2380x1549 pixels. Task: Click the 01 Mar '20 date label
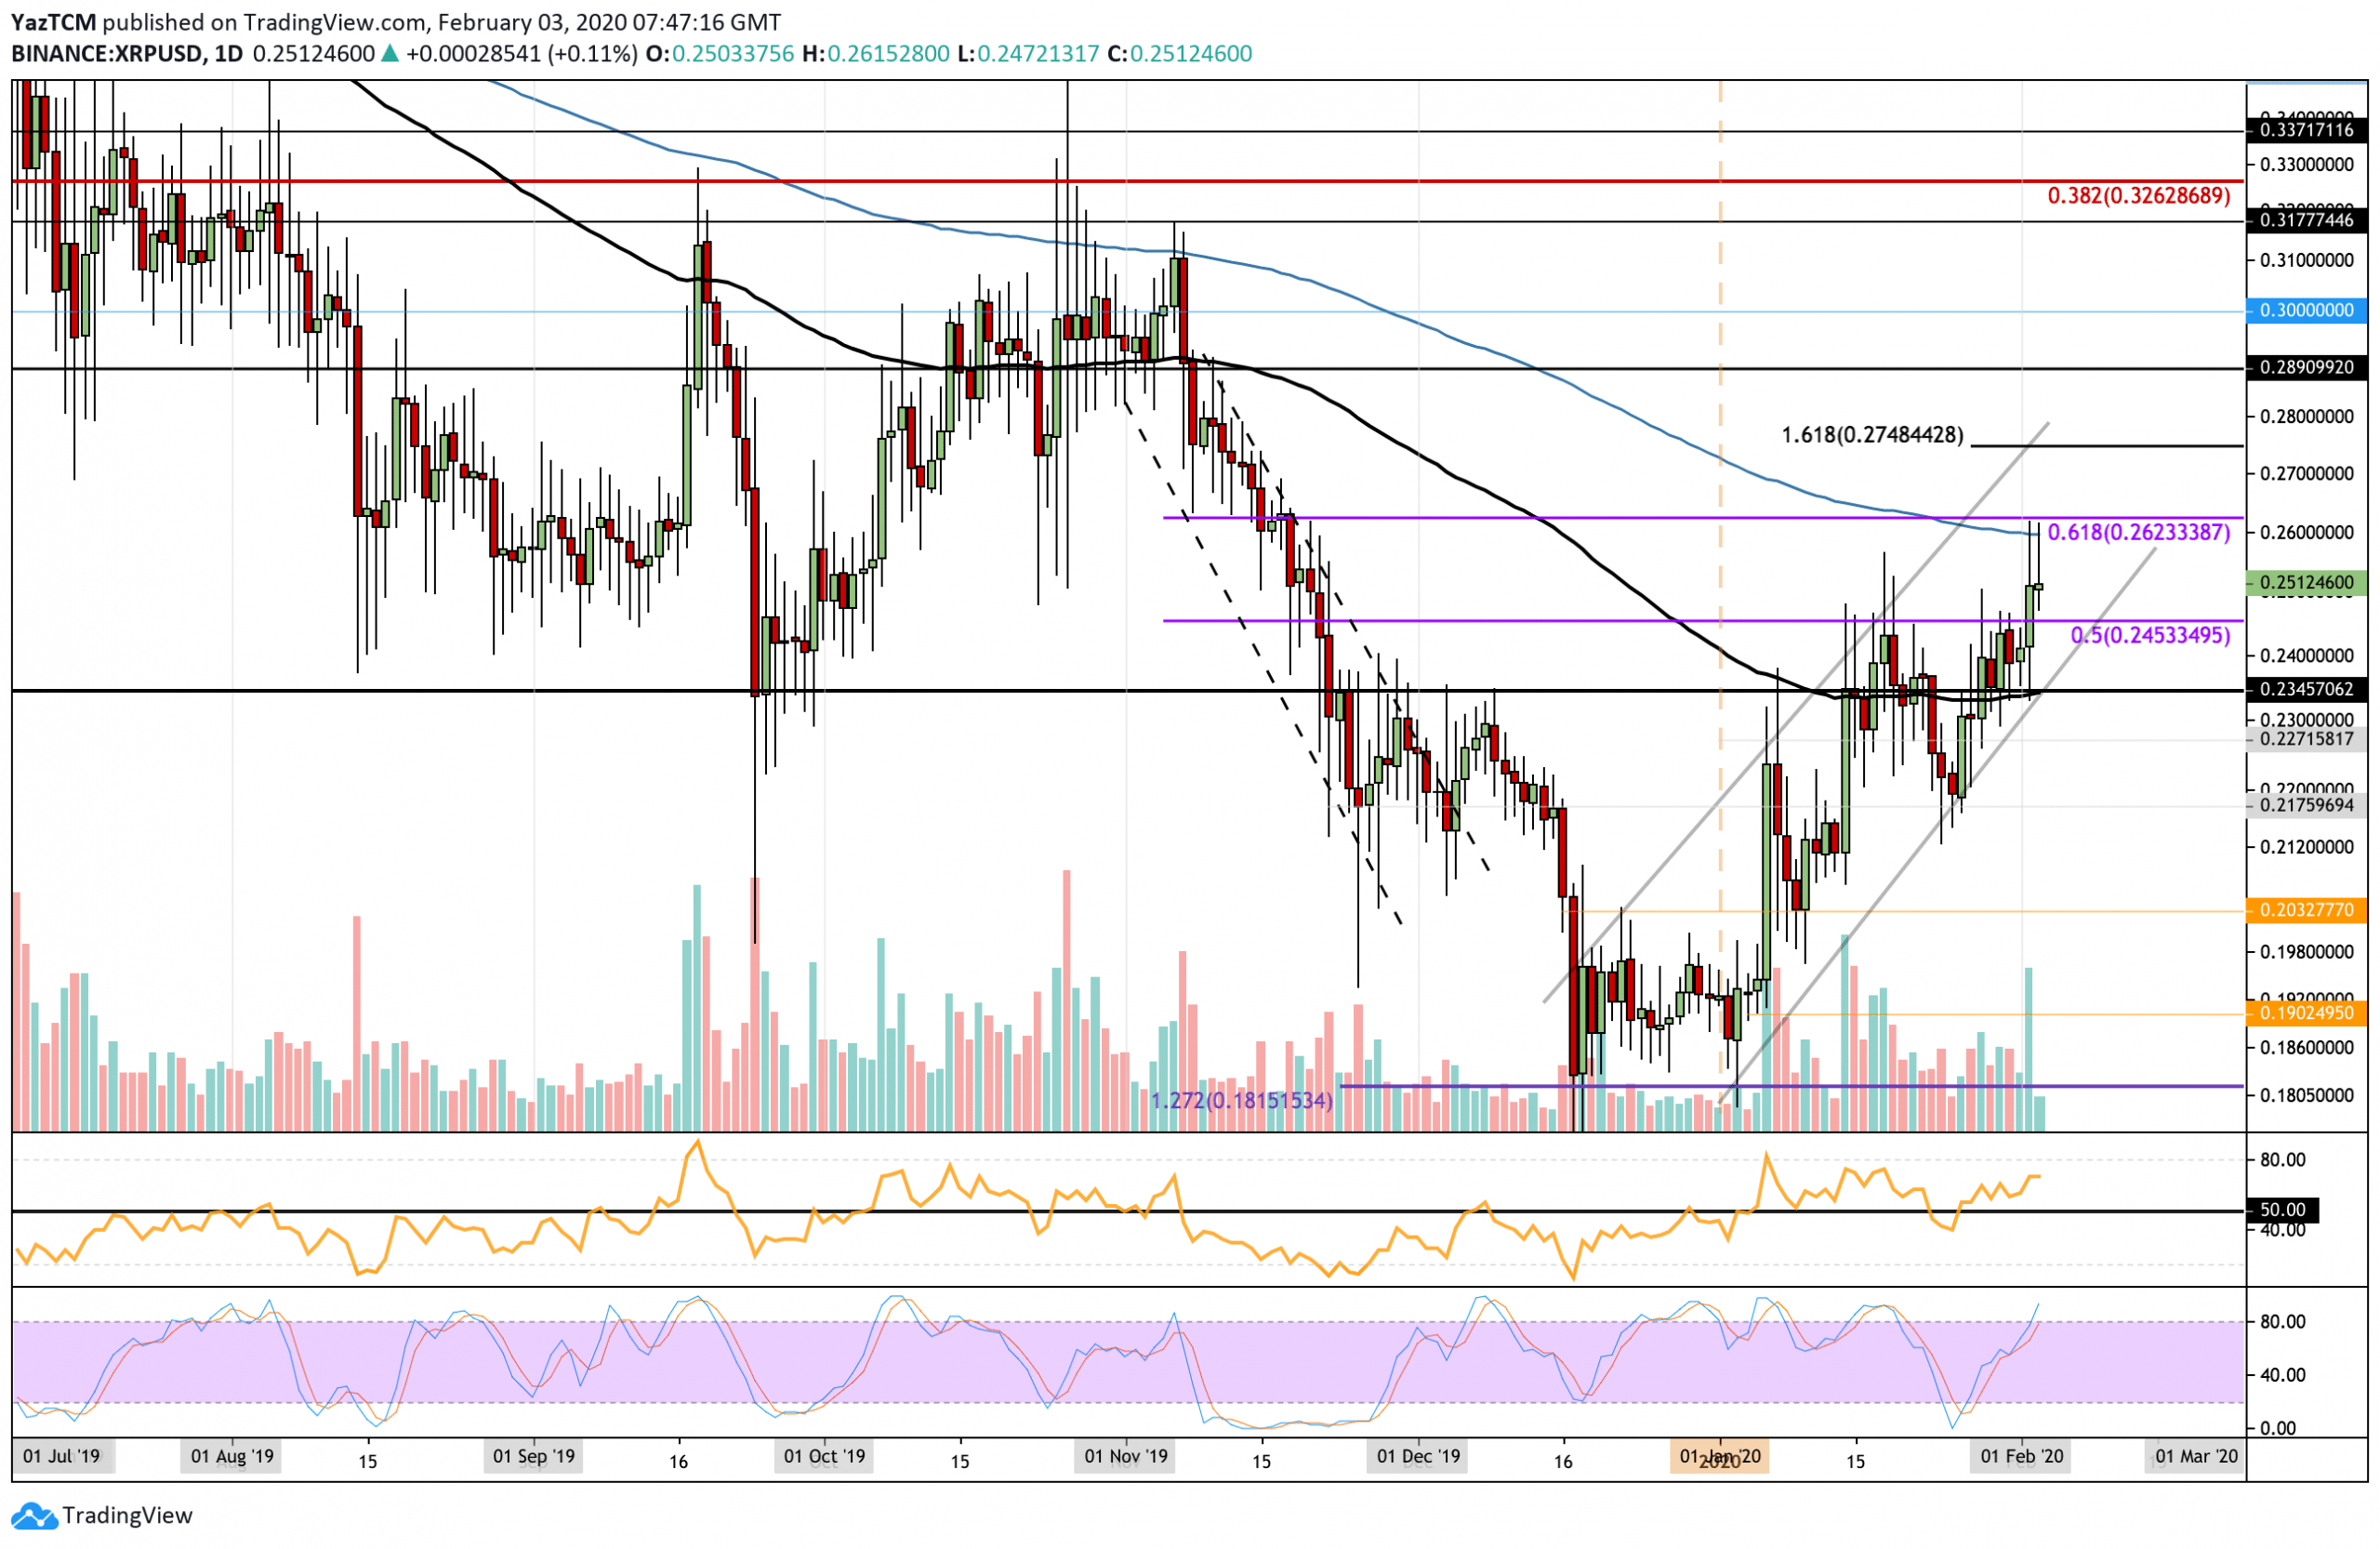2196,1456
